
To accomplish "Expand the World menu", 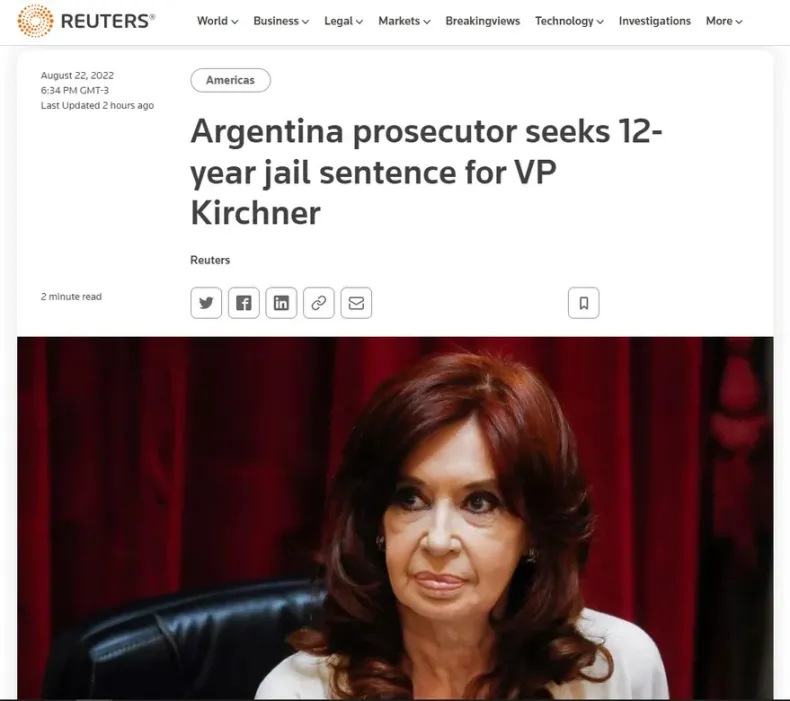I will [x=217, y=21].
